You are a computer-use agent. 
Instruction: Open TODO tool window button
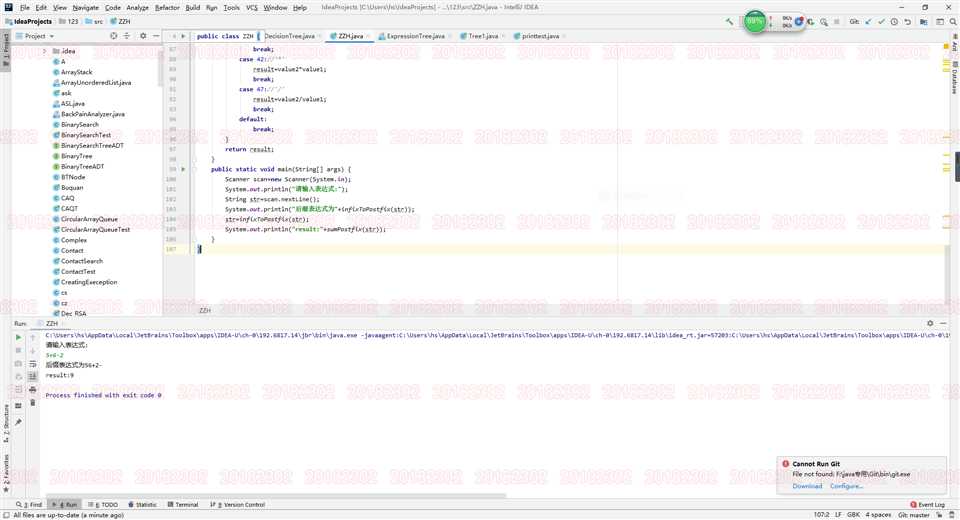pyautogui.click(x=103, y=505)
